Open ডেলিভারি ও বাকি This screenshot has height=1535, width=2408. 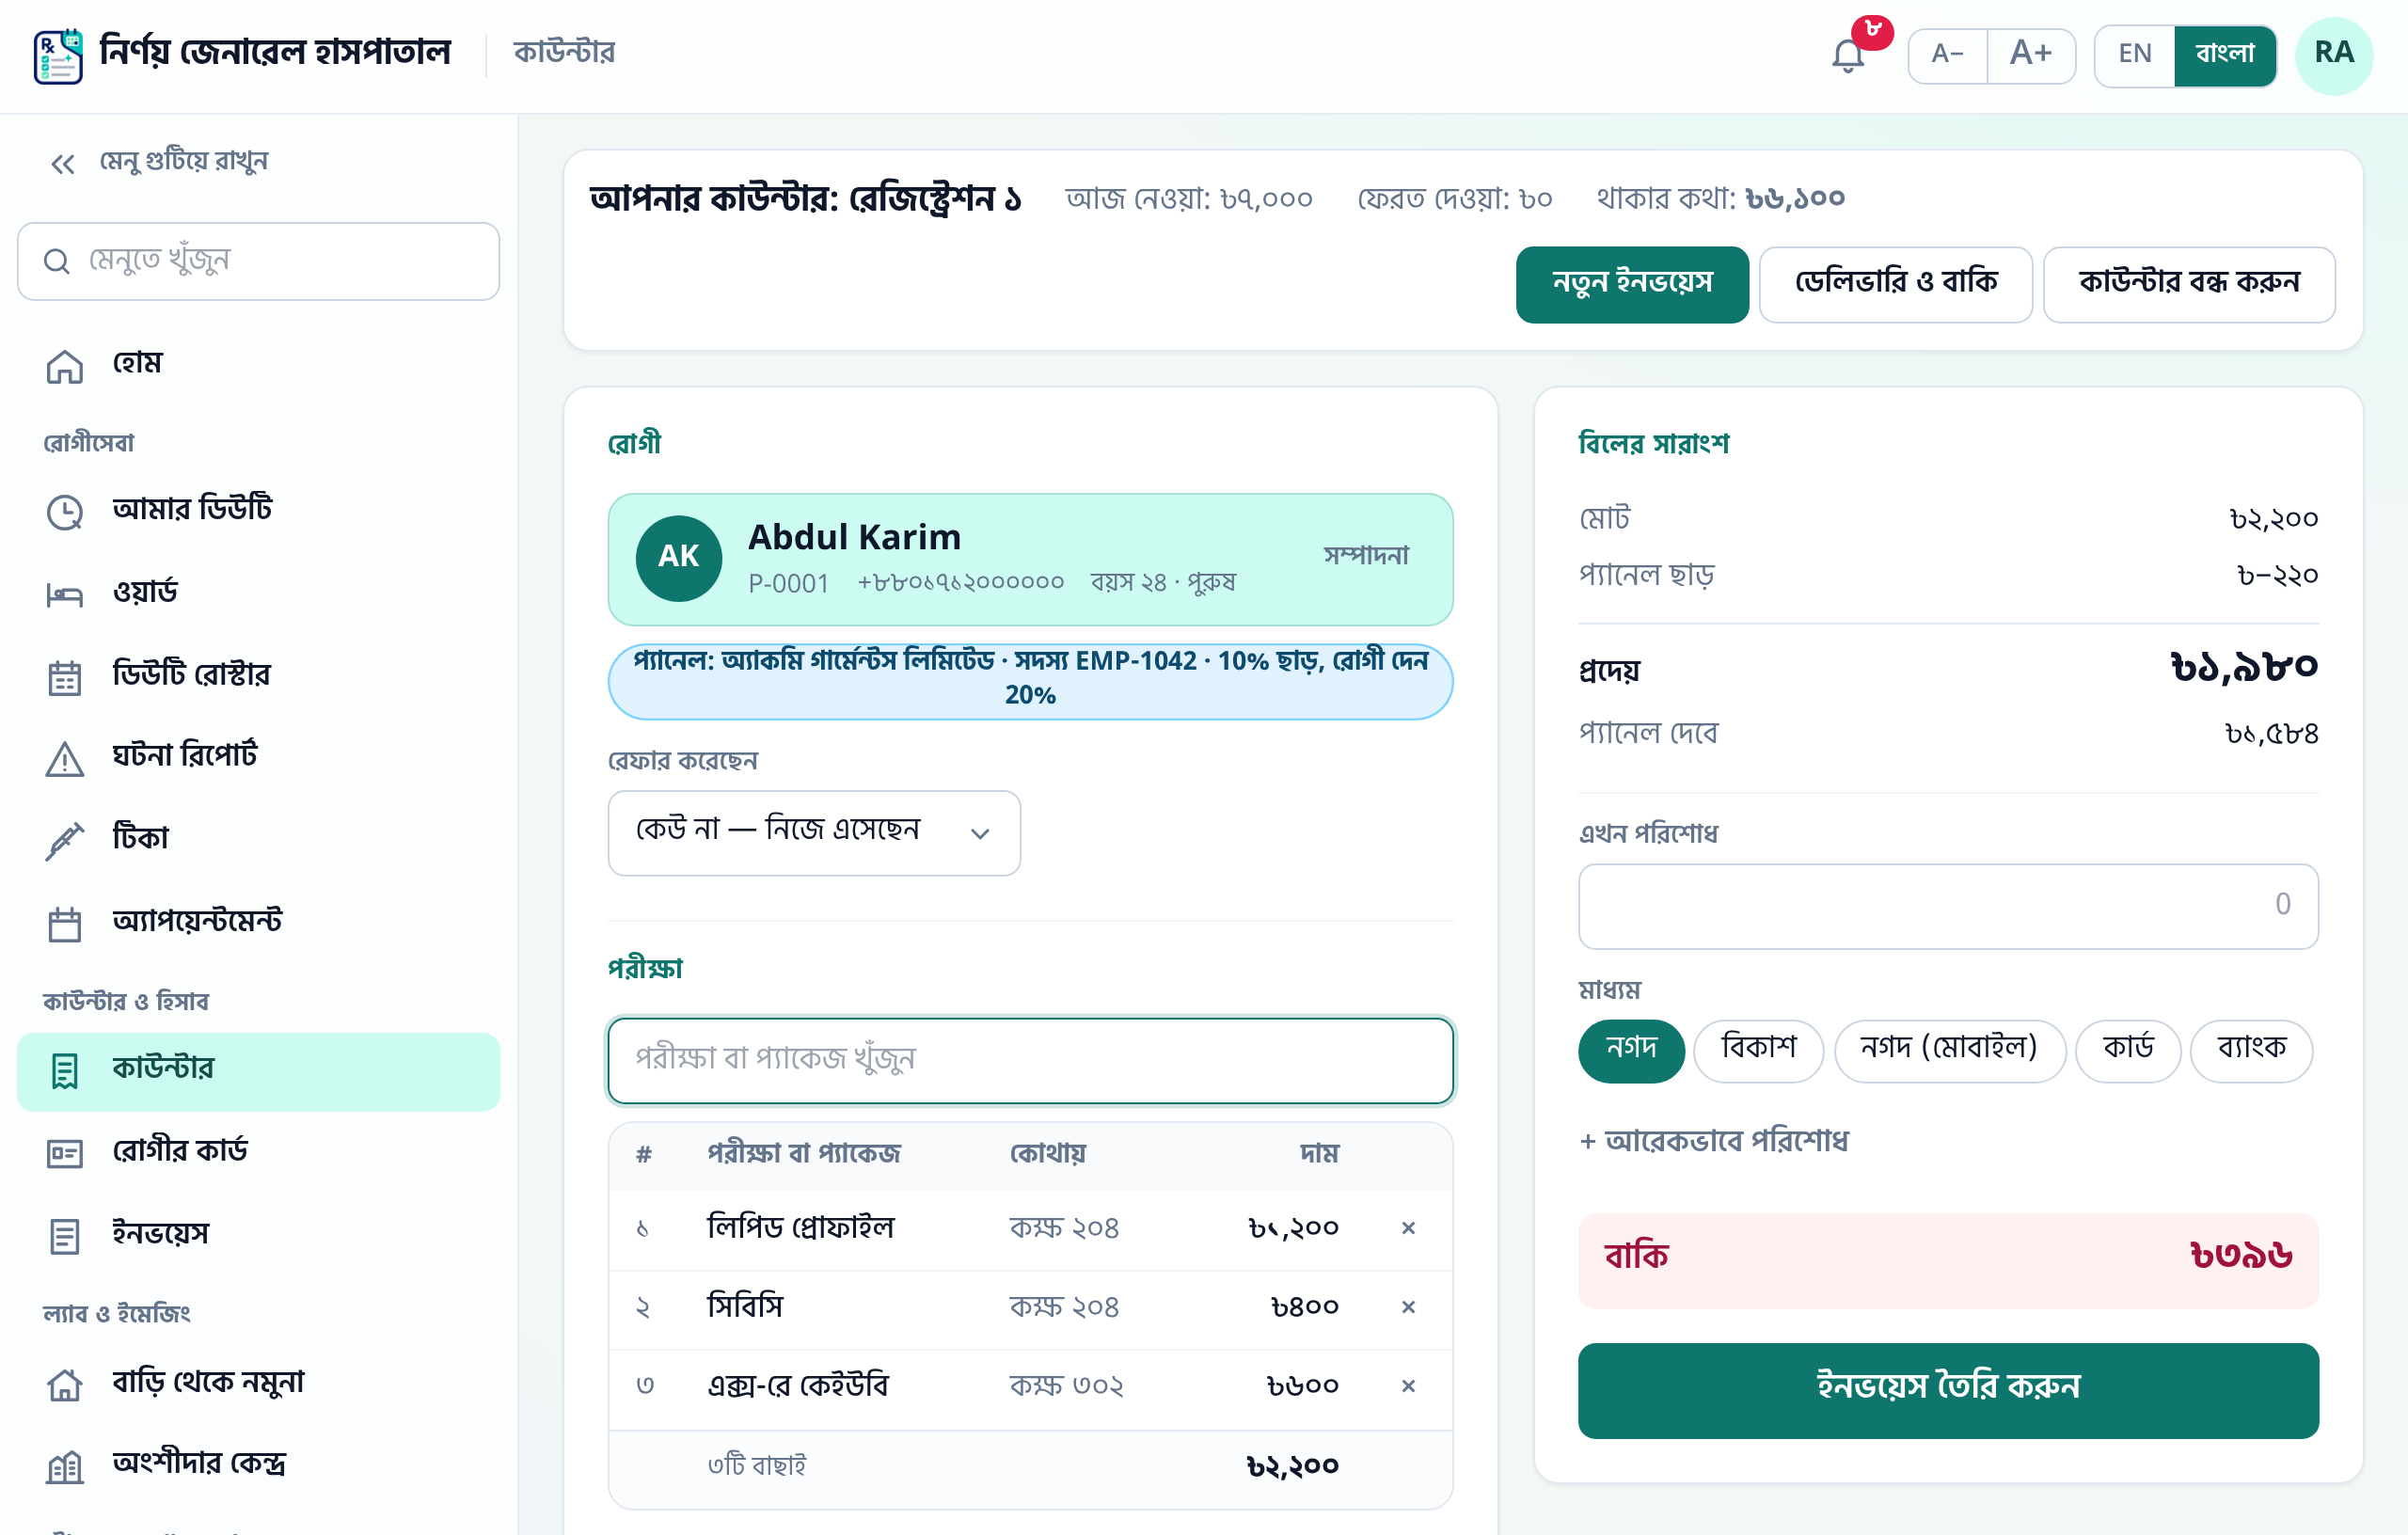[x=1895, y=284]
